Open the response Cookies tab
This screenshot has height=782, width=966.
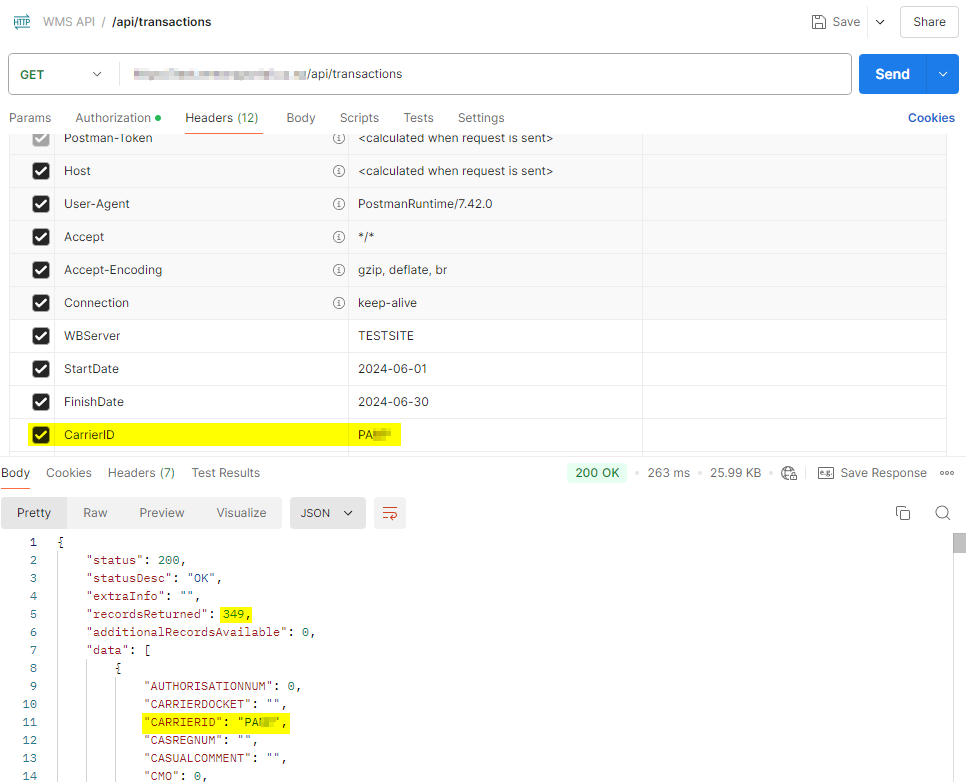[69, 473]
